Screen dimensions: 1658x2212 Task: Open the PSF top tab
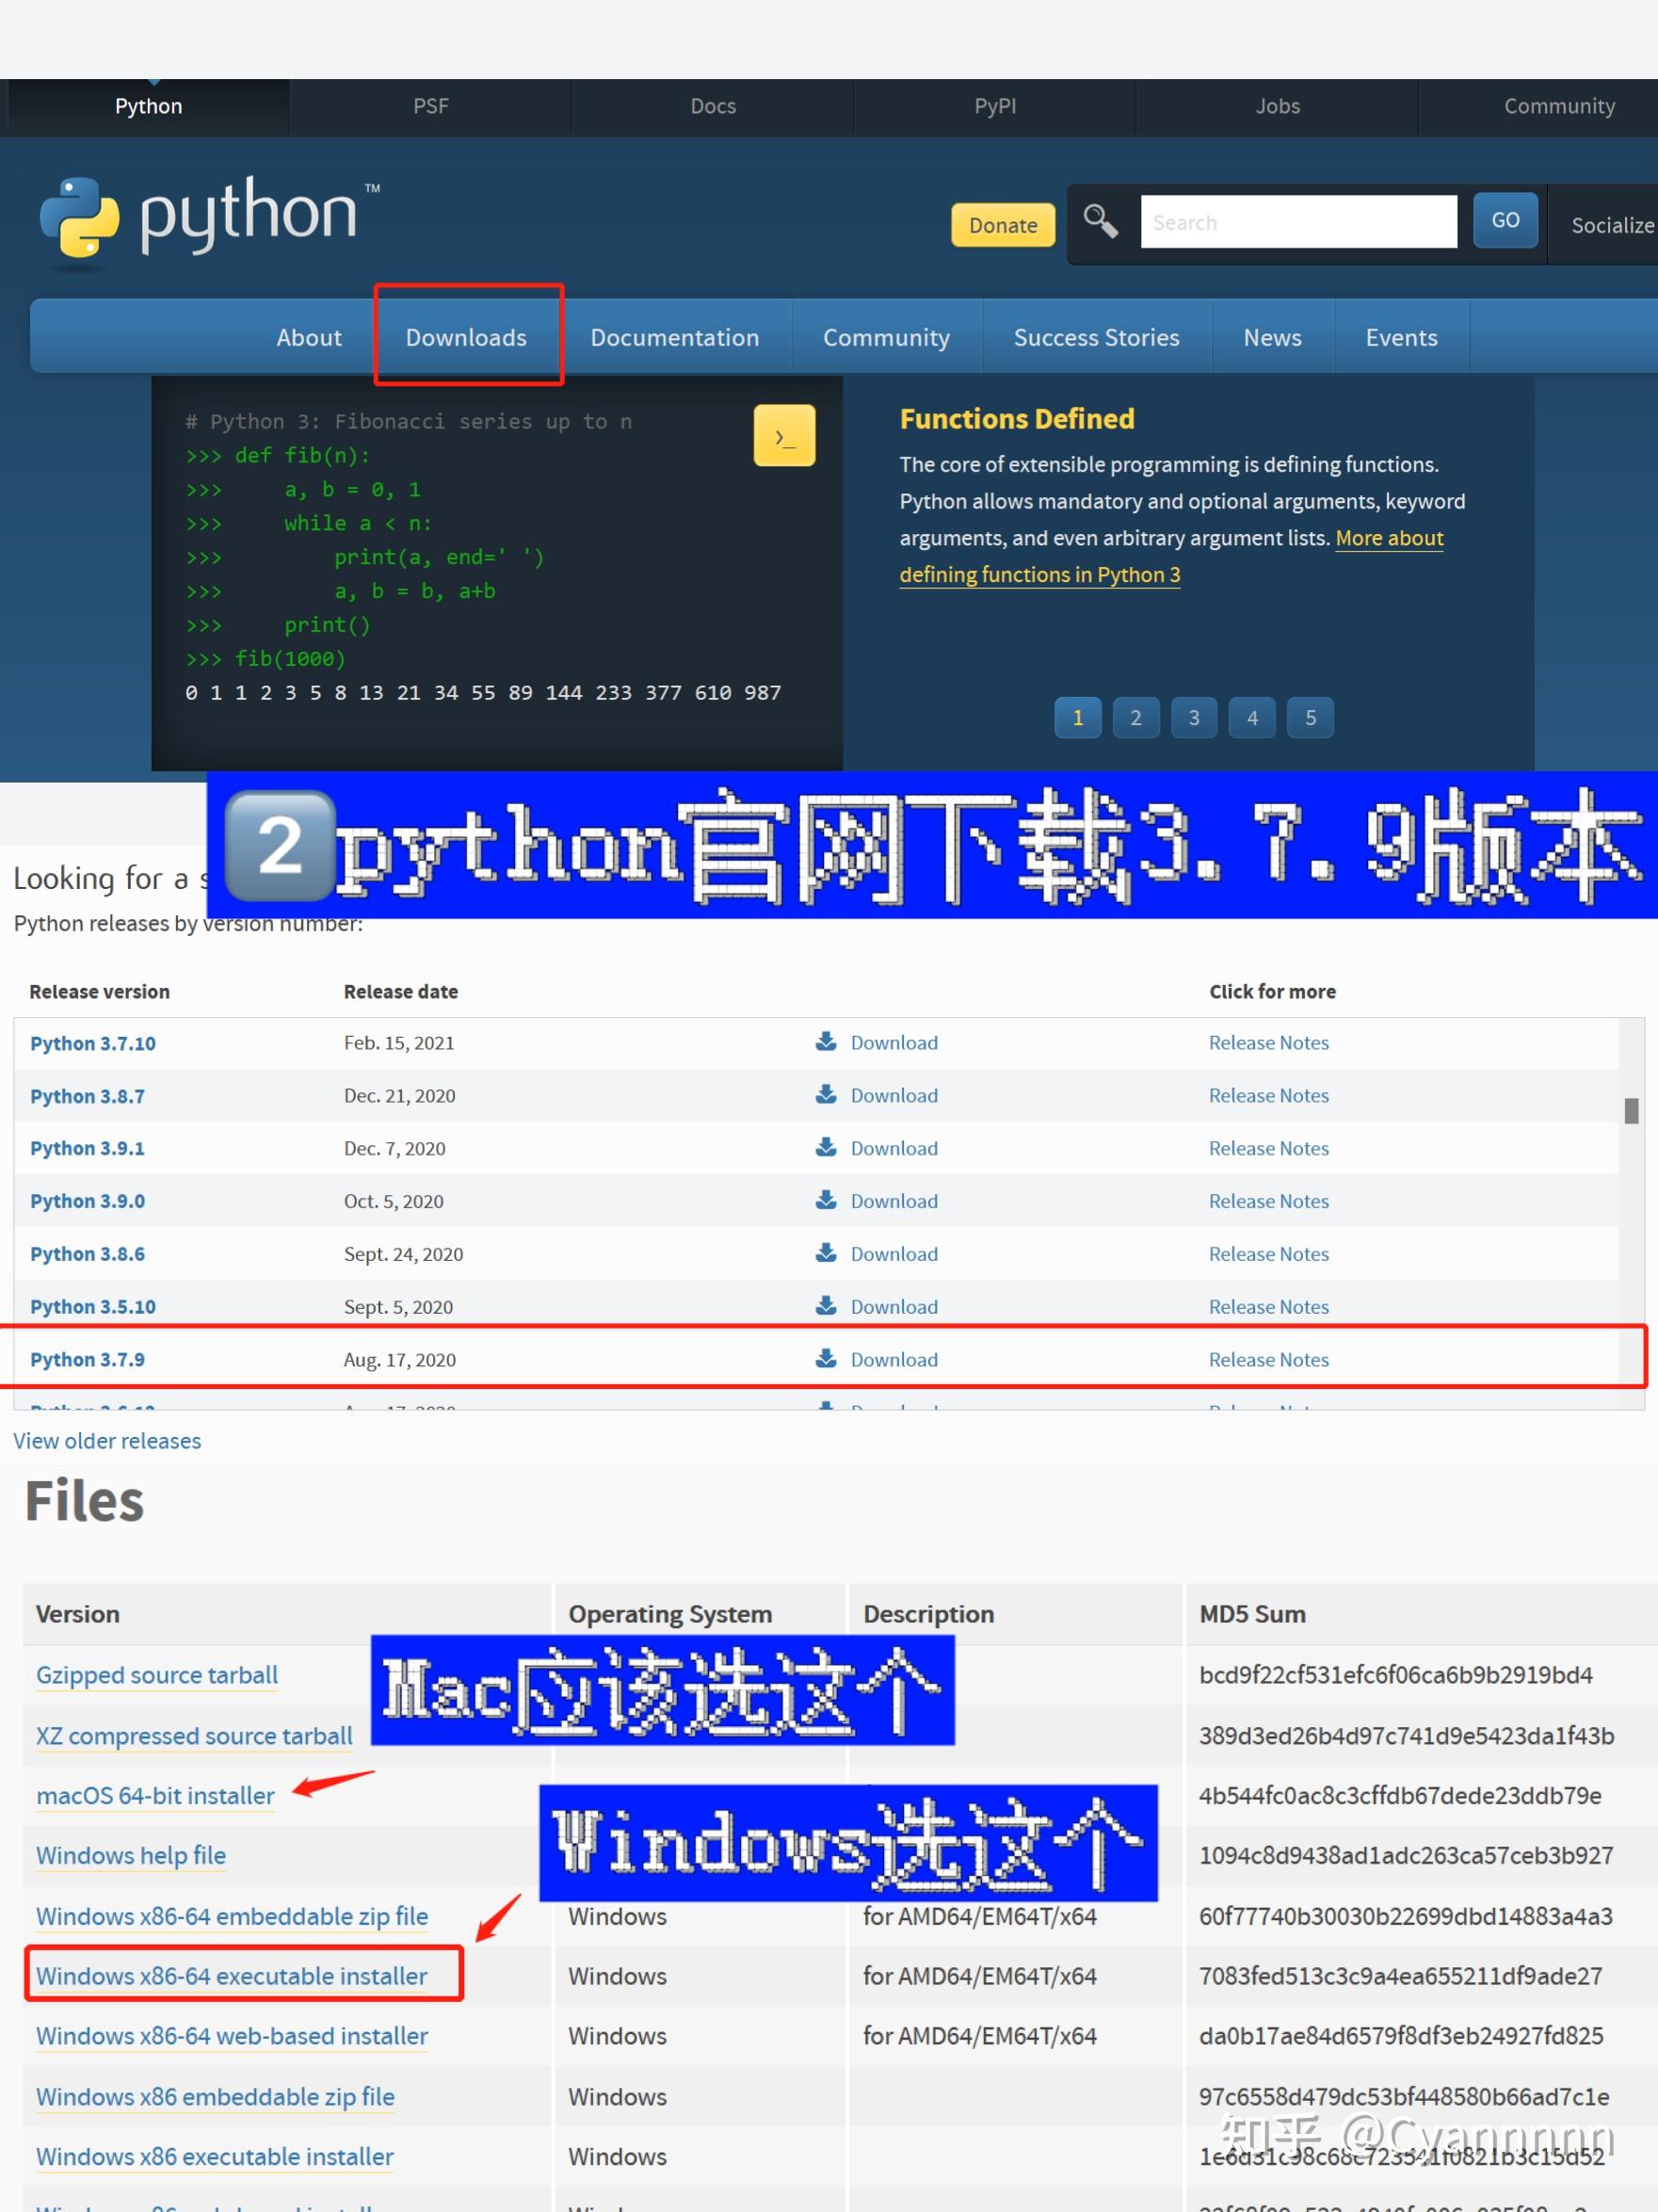click(431, 107)
